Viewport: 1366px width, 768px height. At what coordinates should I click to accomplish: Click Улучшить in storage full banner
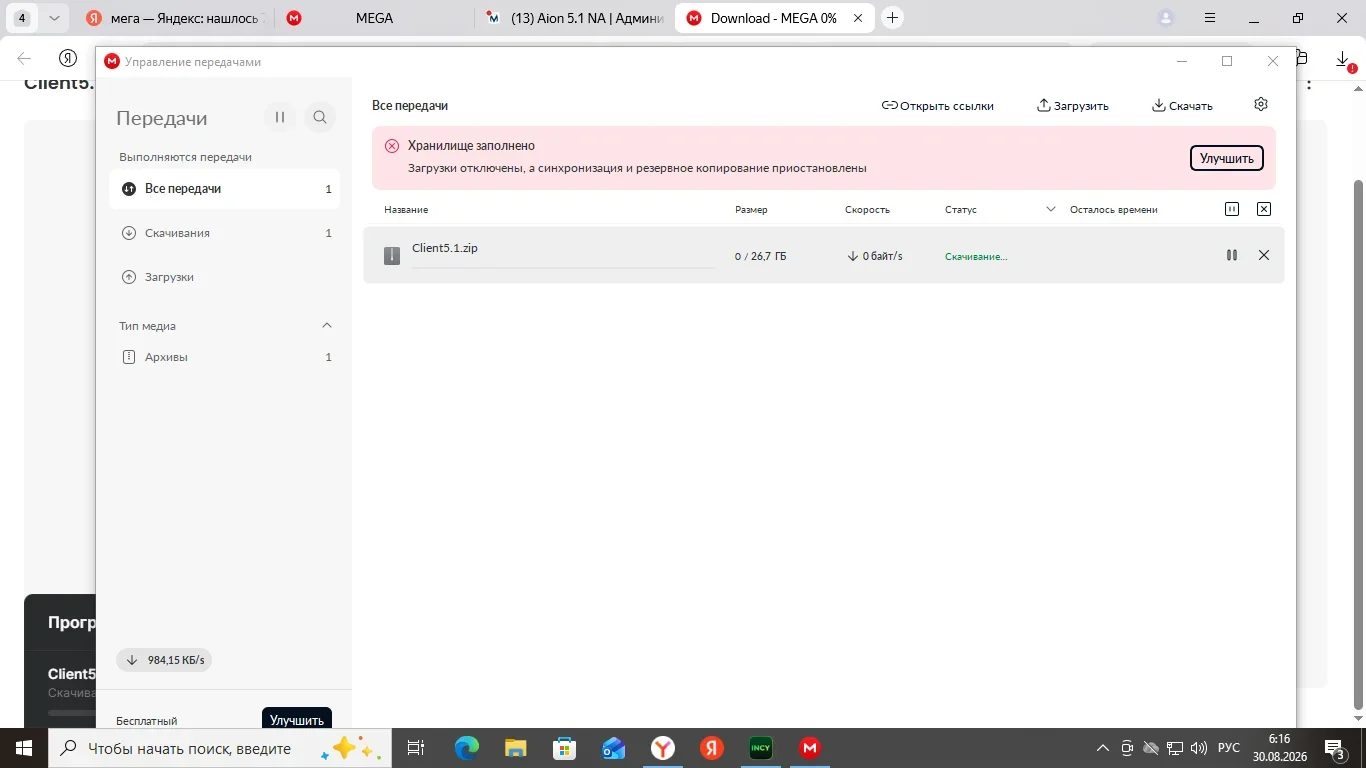(1227, 158)
